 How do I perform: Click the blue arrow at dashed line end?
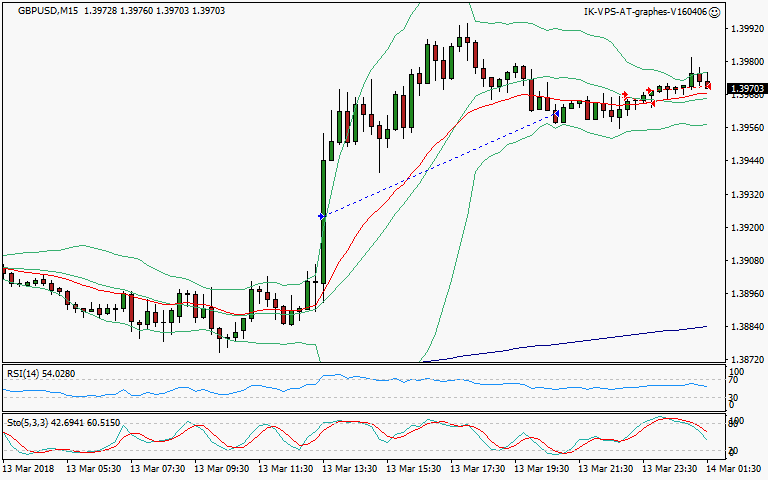click(x=556, y=115)
